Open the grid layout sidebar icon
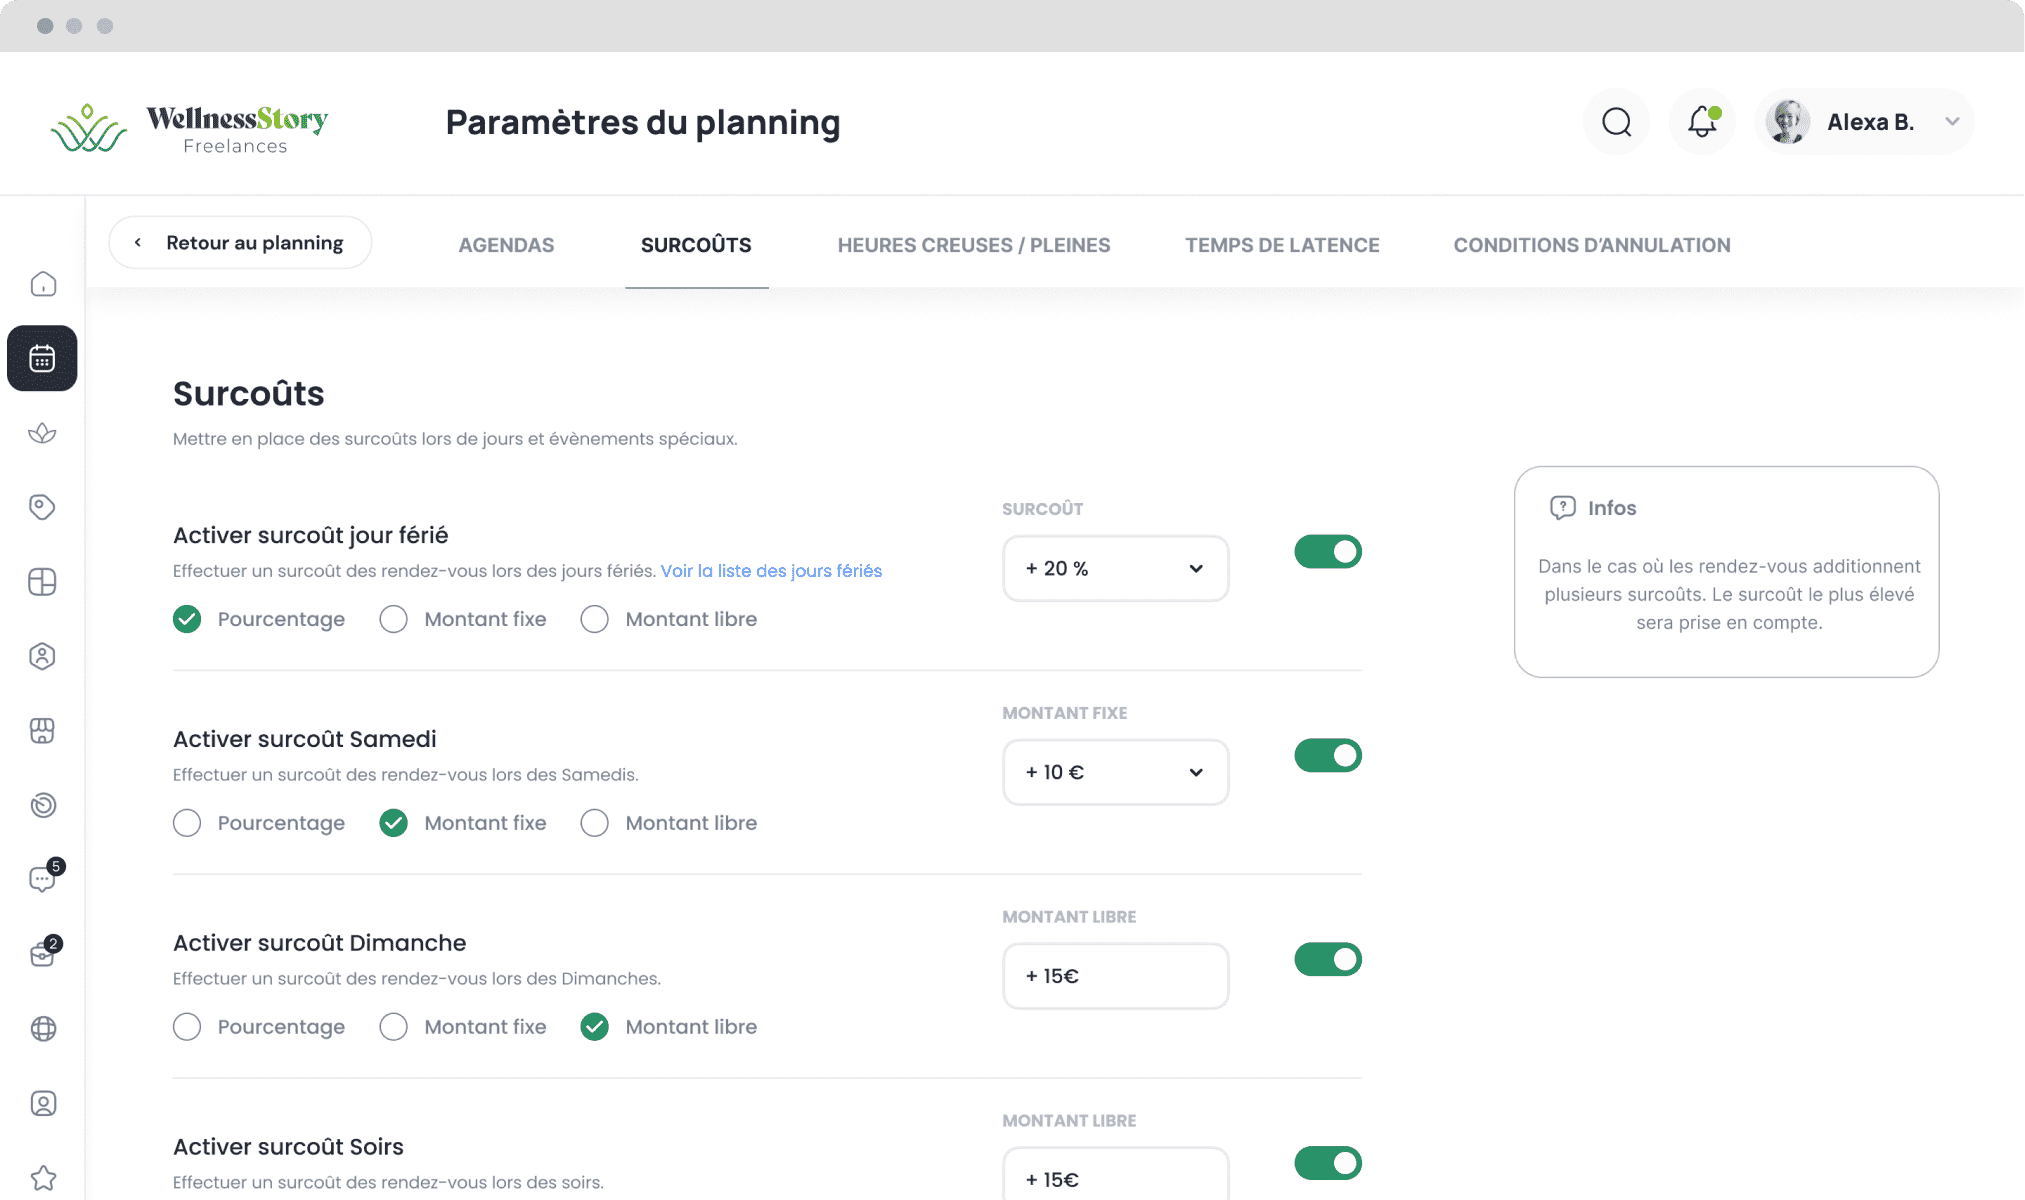Image resolution: width=2025 pixels, height=1200 pixels. [42, 582]
